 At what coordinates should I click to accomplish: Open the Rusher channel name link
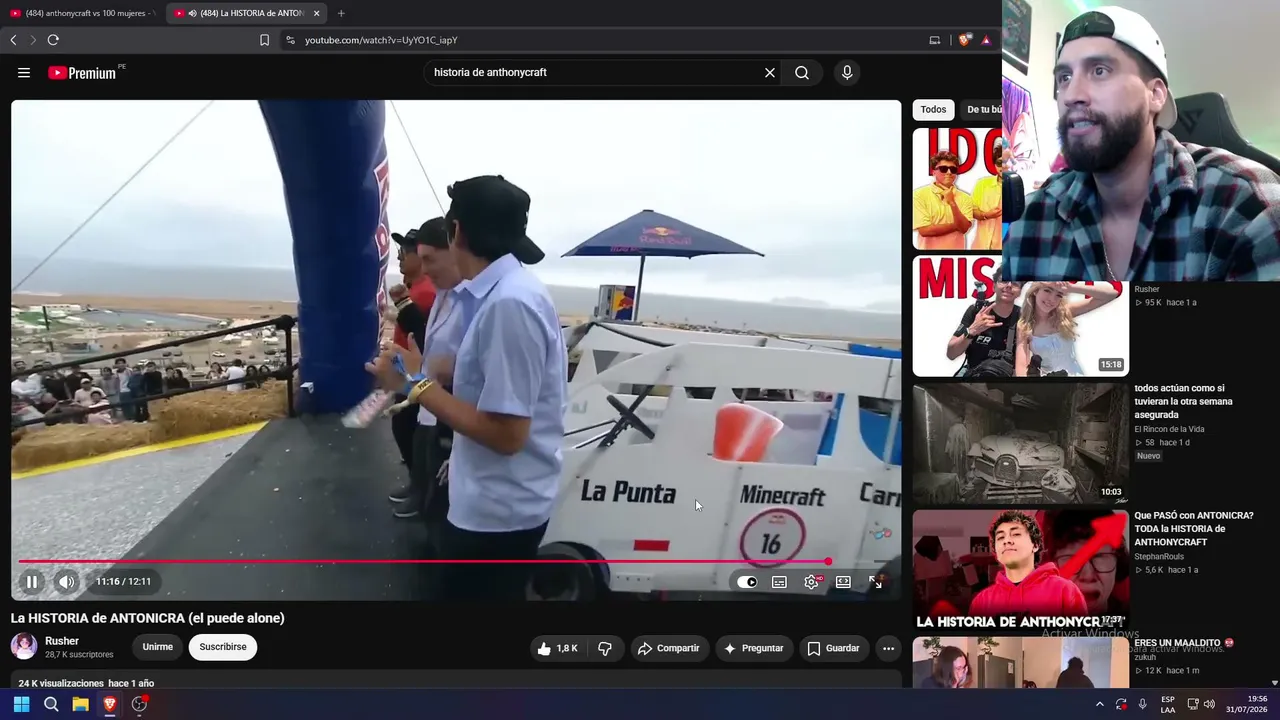click(62, 641)
